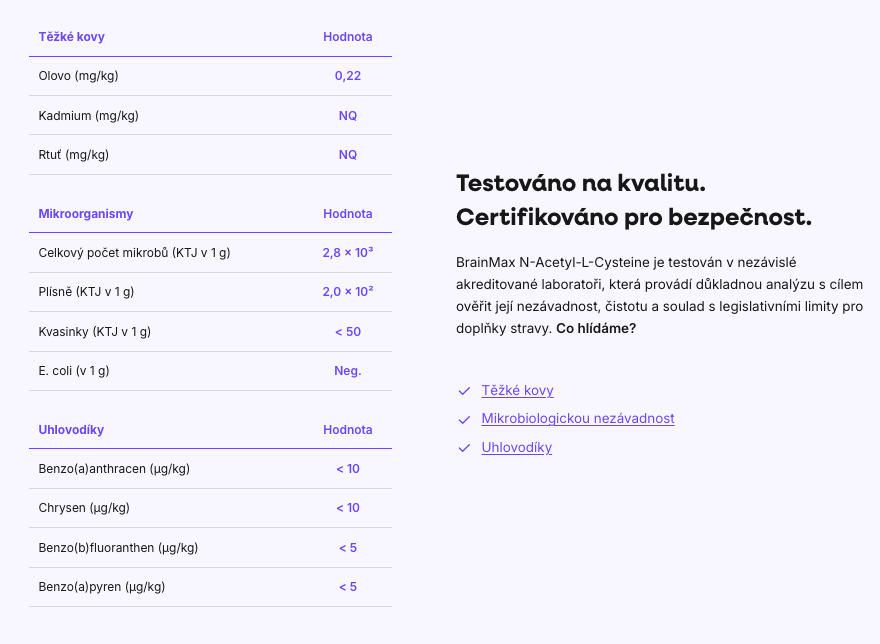This screenshot has width=880, height=644.
Task: Click the Olovo value 0,22
Action: pyautogui.click(x=347, y=76)
